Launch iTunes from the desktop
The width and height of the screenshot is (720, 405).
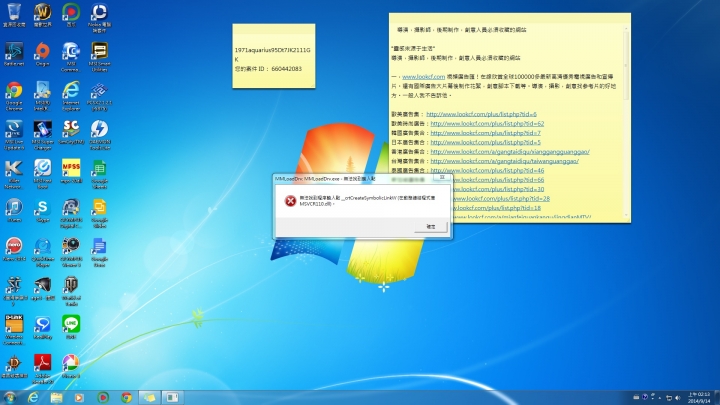[x=14, y=210]
